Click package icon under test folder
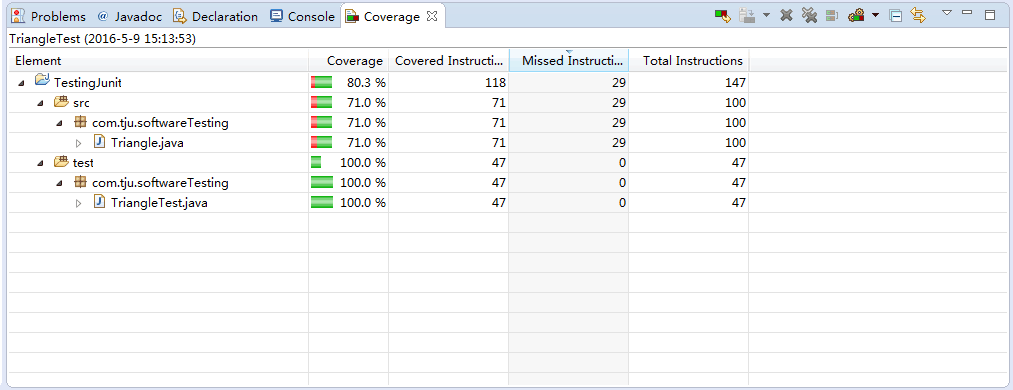Image resolution: width=1013 pixels, height=390 pixels. point(80,182)
